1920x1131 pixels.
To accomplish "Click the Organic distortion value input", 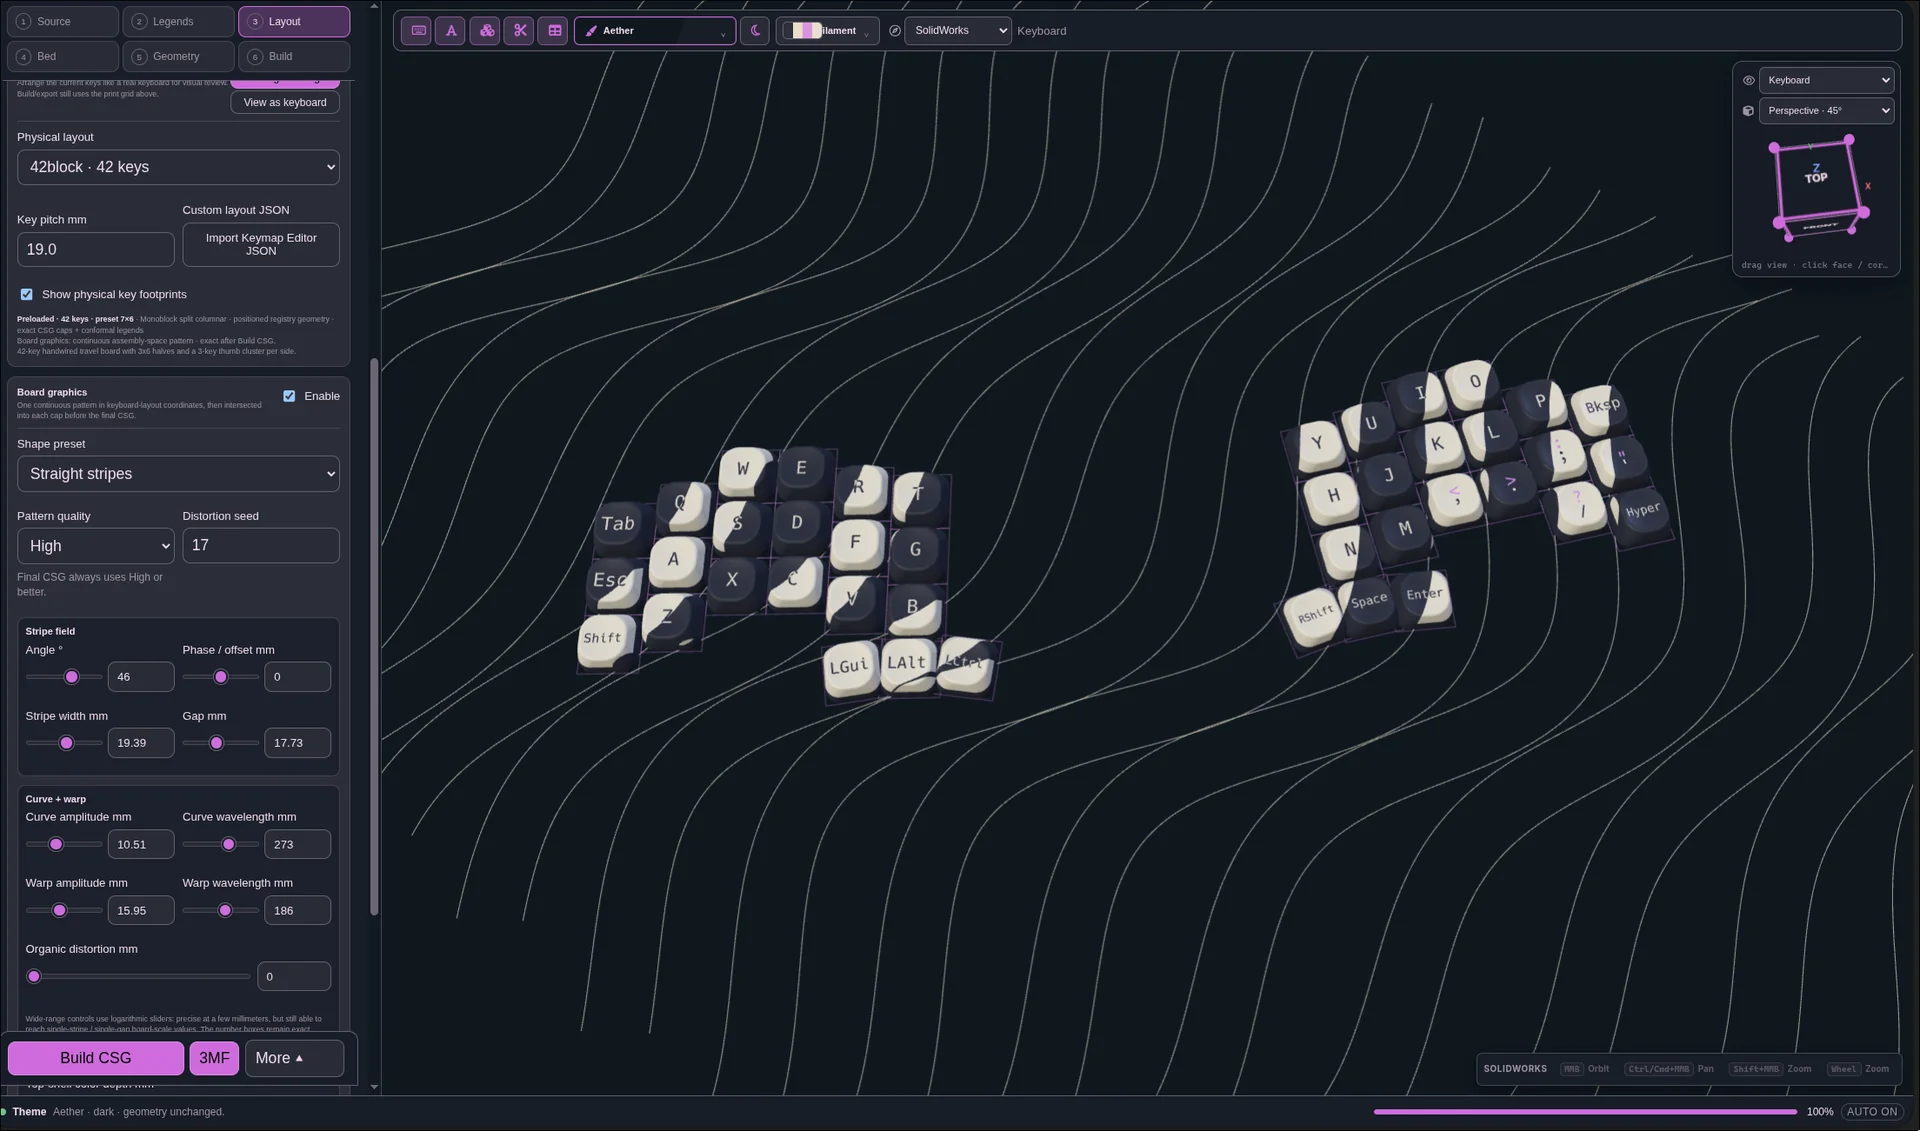I will pyautogui.click(x=294, y=977).
